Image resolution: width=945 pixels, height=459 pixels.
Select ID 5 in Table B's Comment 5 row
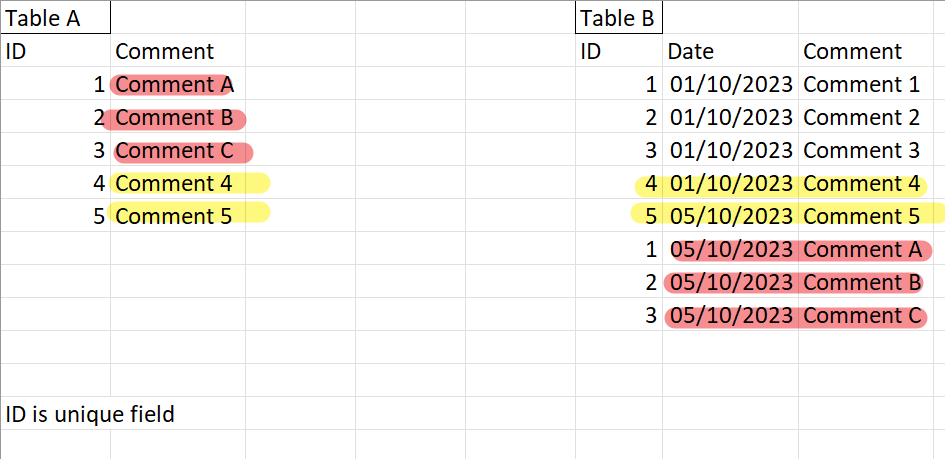tap(619, 216)
